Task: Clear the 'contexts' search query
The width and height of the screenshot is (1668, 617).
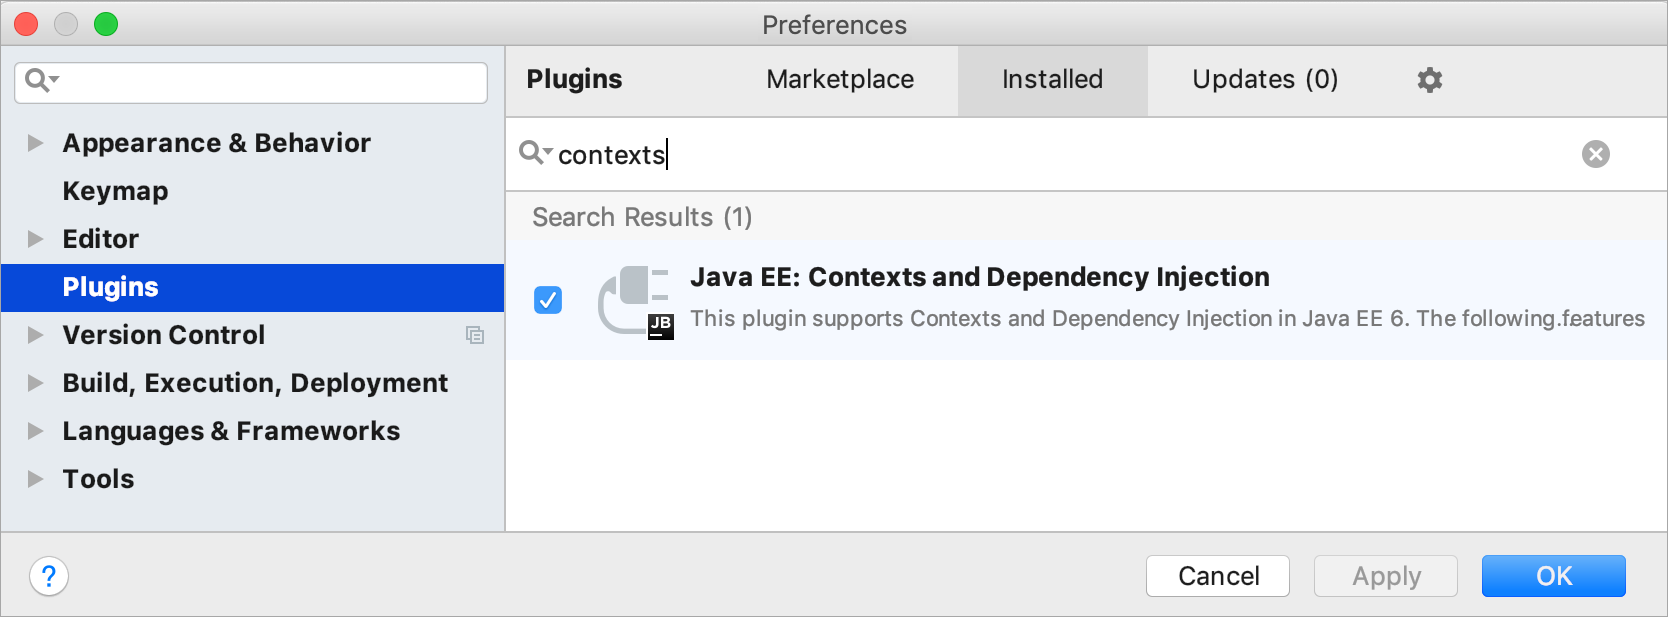Action: 1596,154
